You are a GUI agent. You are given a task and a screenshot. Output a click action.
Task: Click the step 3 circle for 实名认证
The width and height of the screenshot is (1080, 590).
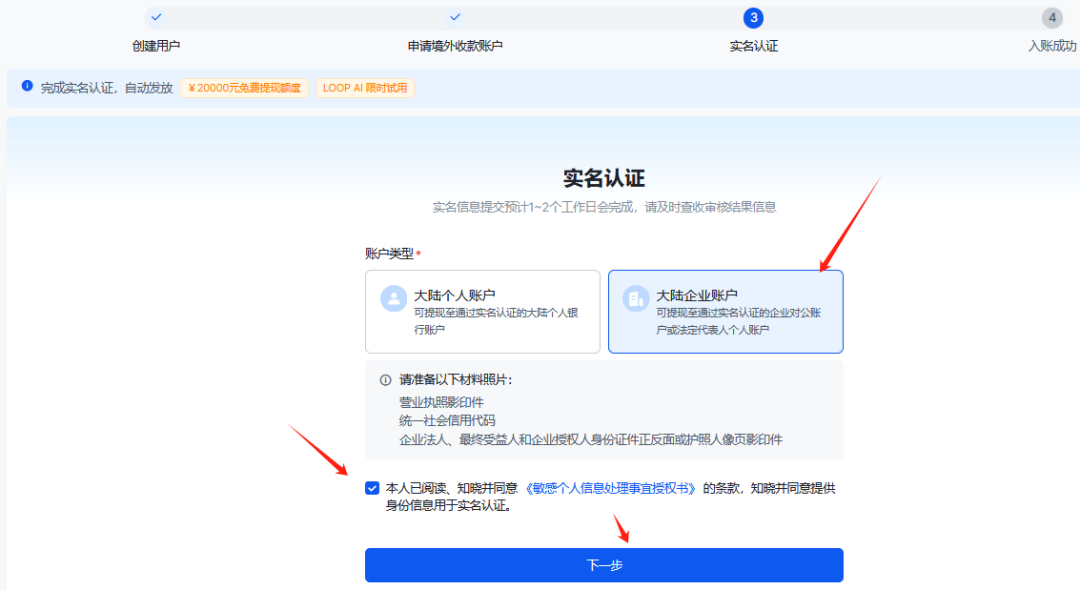click(x=754, y=18)
